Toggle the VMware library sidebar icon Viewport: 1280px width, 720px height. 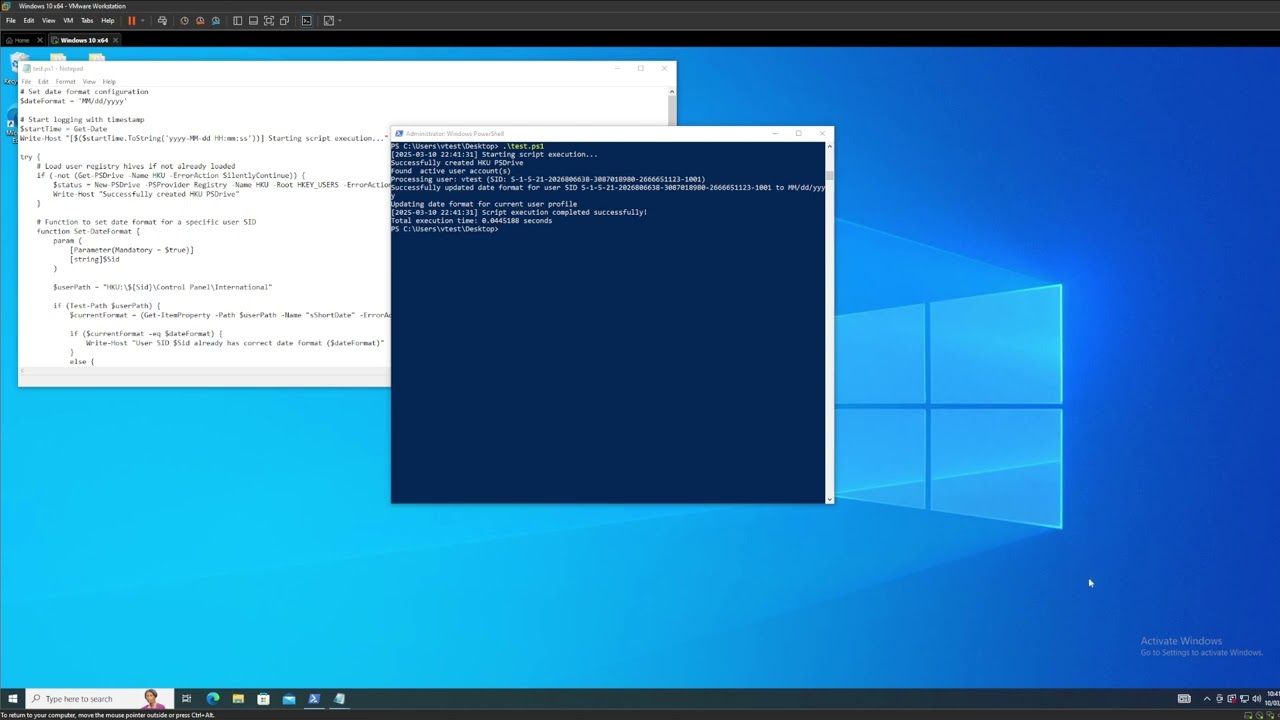(x=237, y=20)
